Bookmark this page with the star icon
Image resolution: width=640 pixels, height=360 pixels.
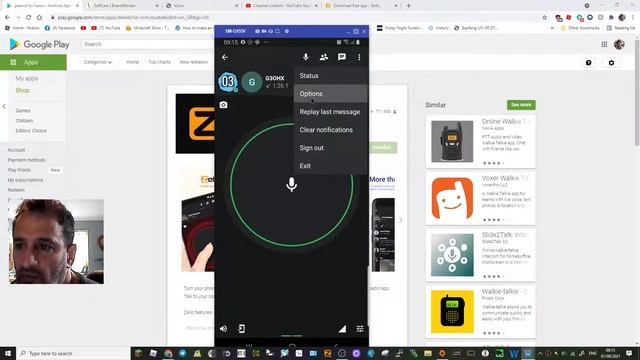[544, 18]
